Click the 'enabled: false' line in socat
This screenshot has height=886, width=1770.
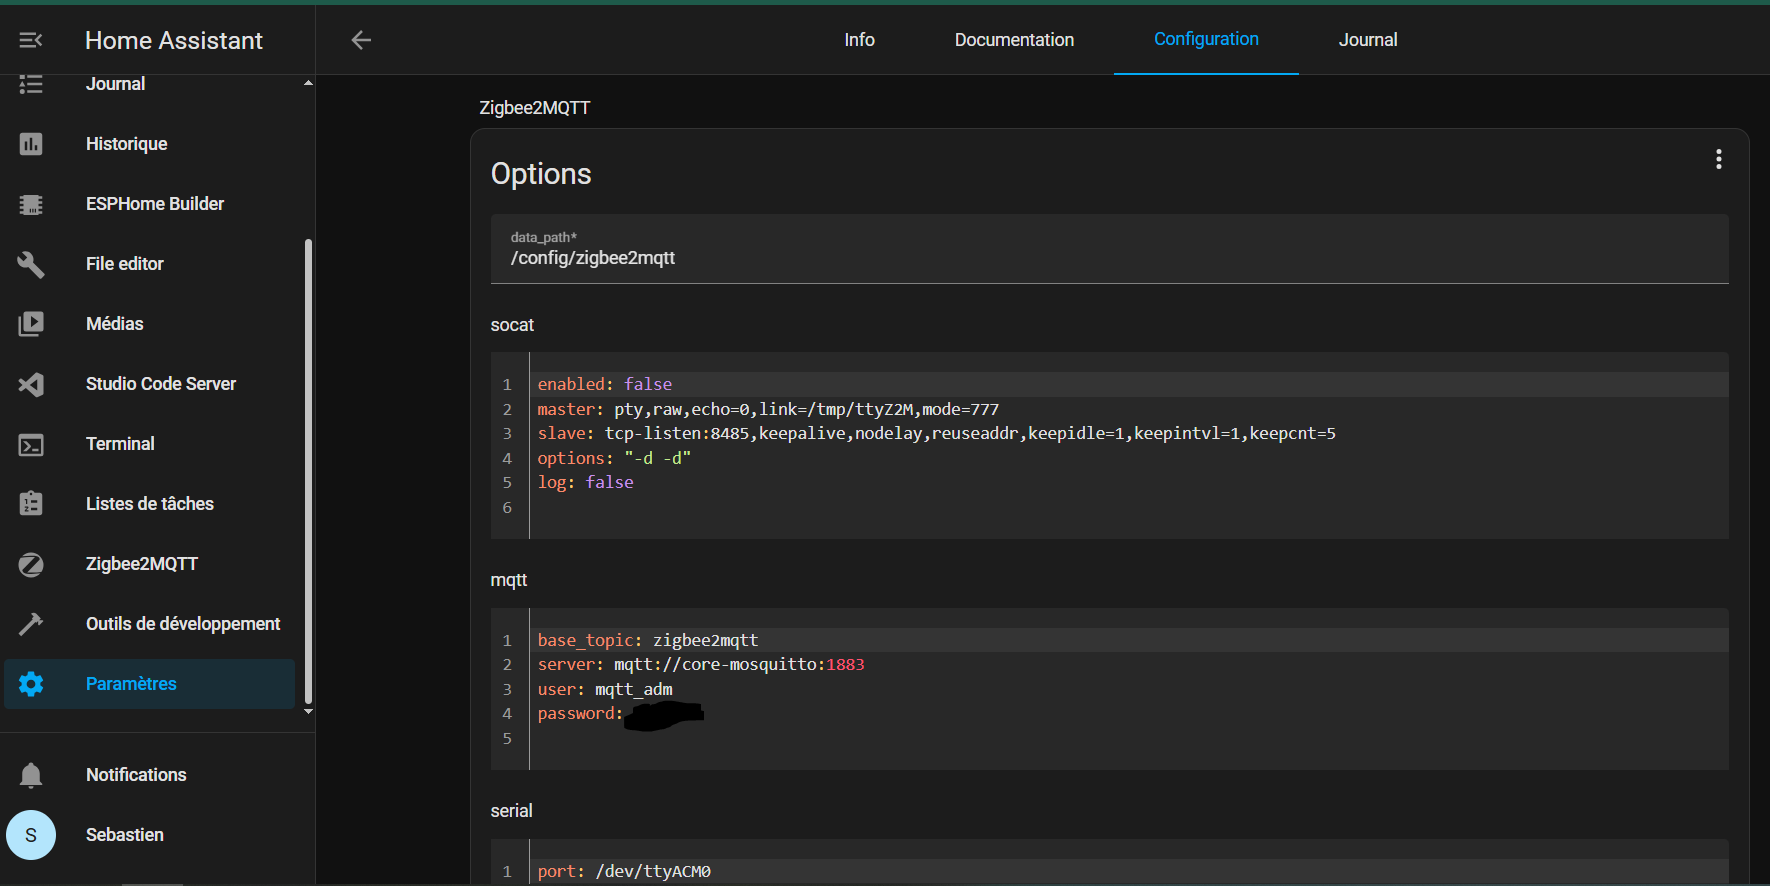pyautogui.click(x=1129, y=384)
